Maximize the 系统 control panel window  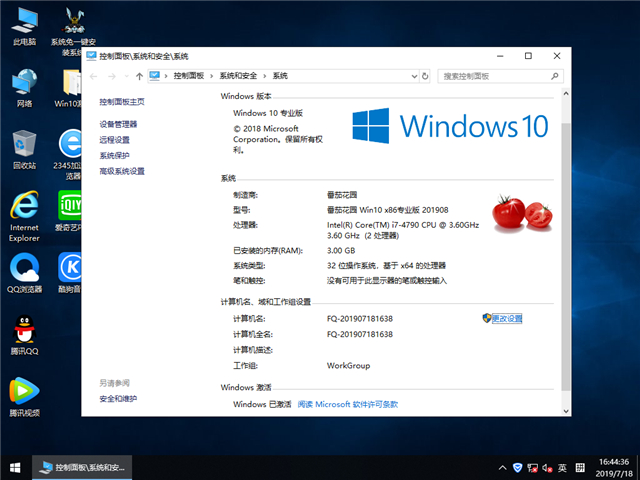coord(528,56)
